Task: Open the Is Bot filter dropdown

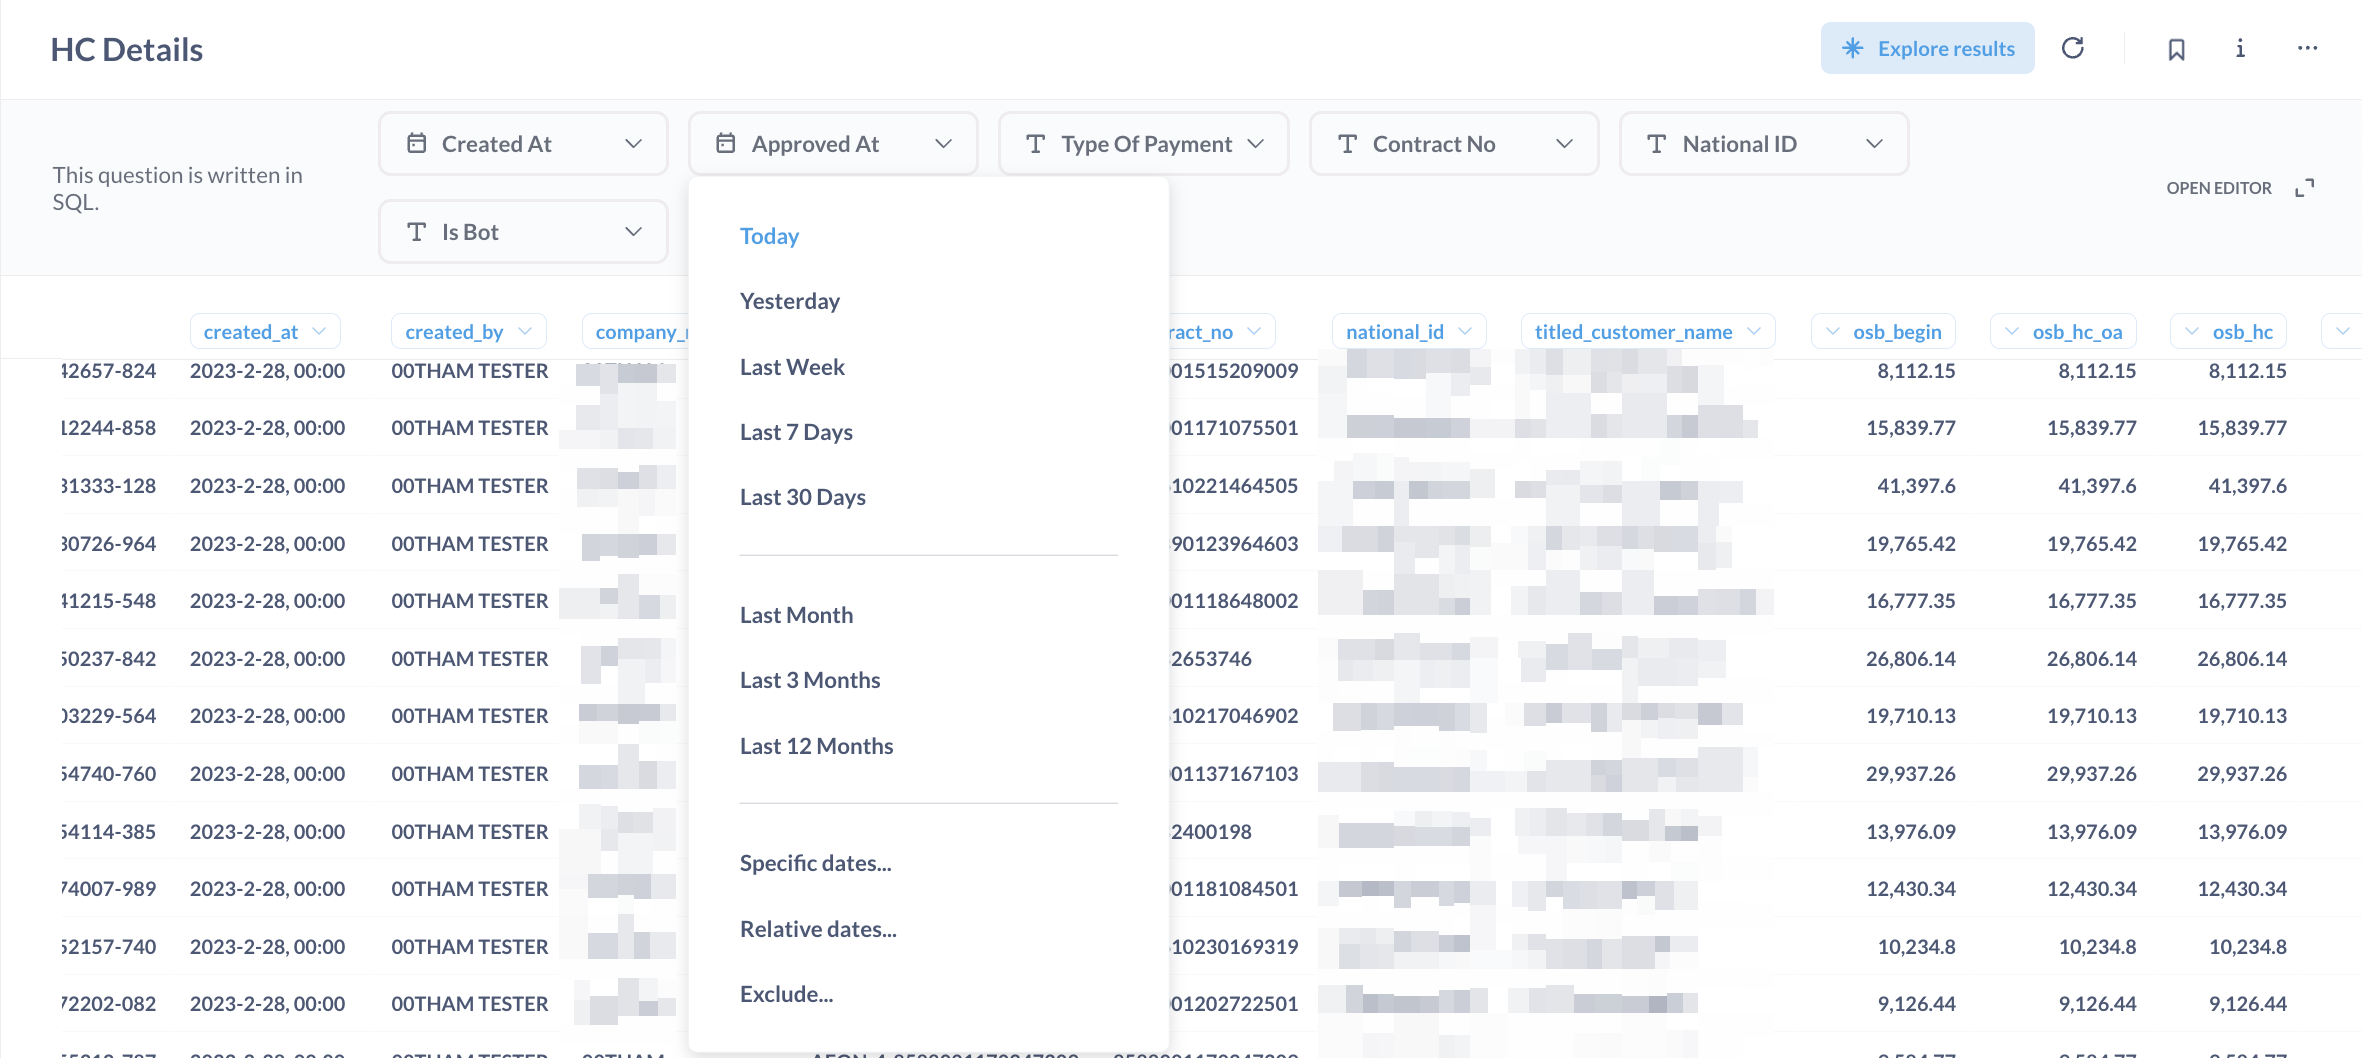Action: click(x=523, y=232)
